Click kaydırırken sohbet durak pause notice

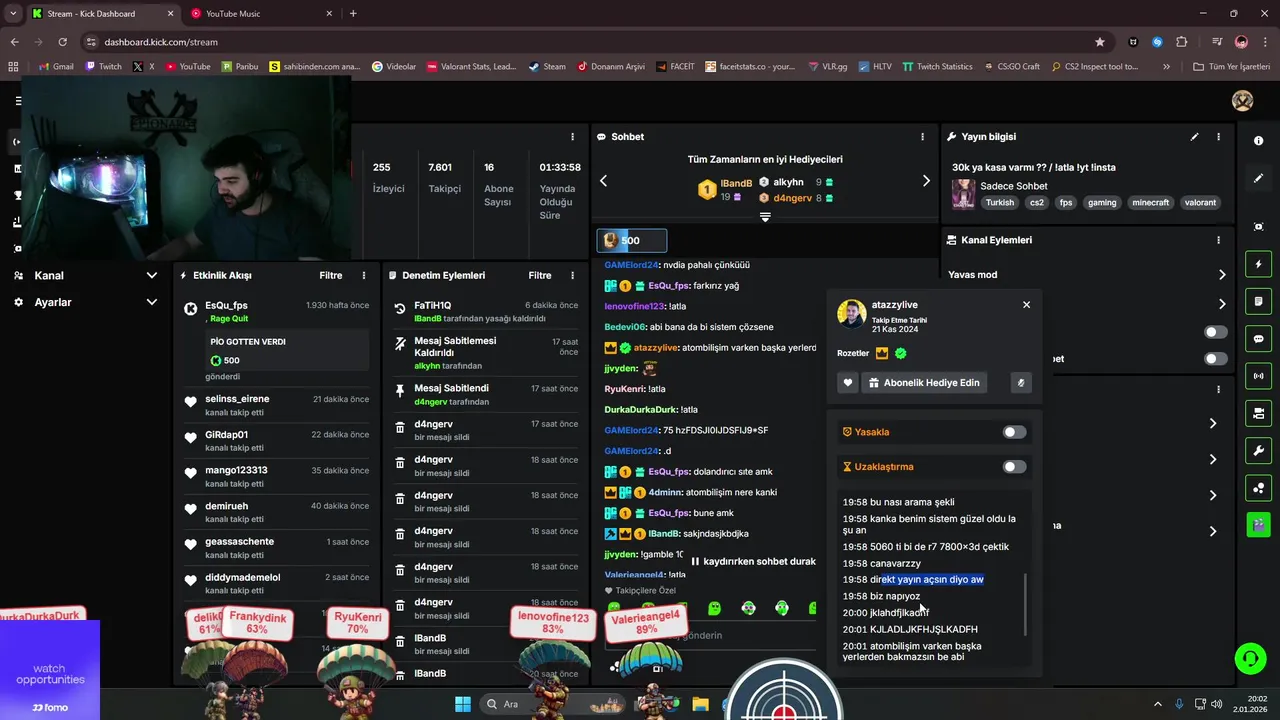754,561
